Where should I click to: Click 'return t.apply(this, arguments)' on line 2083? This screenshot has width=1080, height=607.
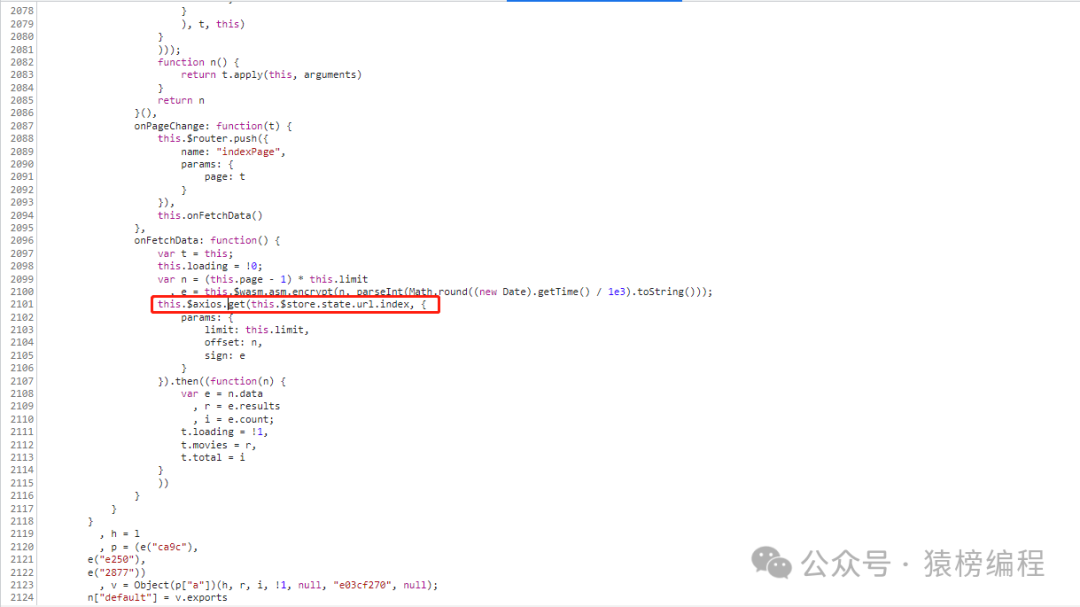coord(271,74)
